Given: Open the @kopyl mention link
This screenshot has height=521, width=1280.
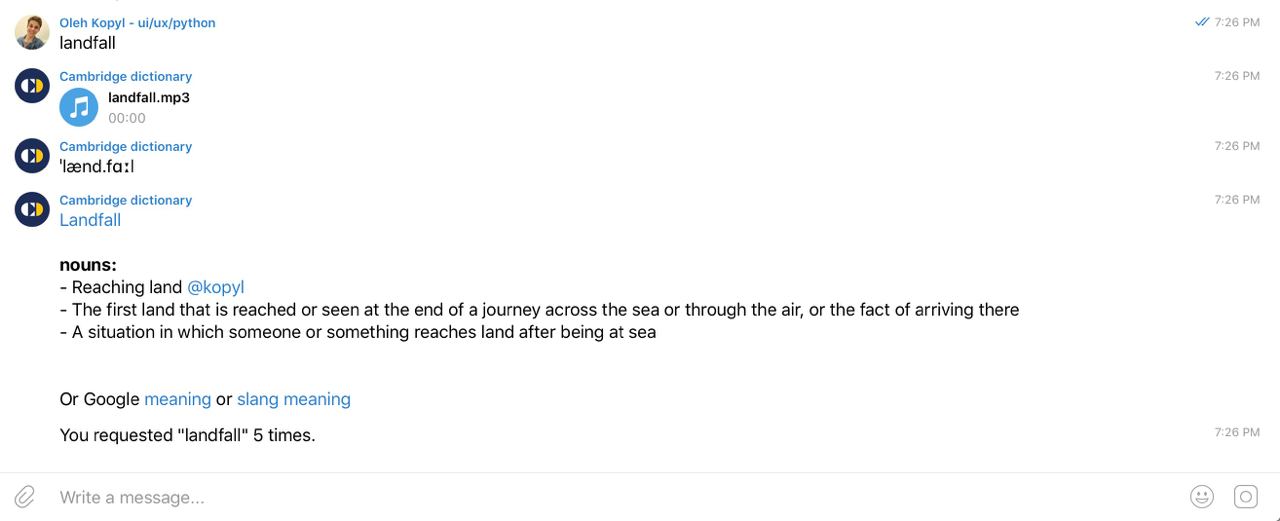Looking at the screenshot, I should pos(215,287).
